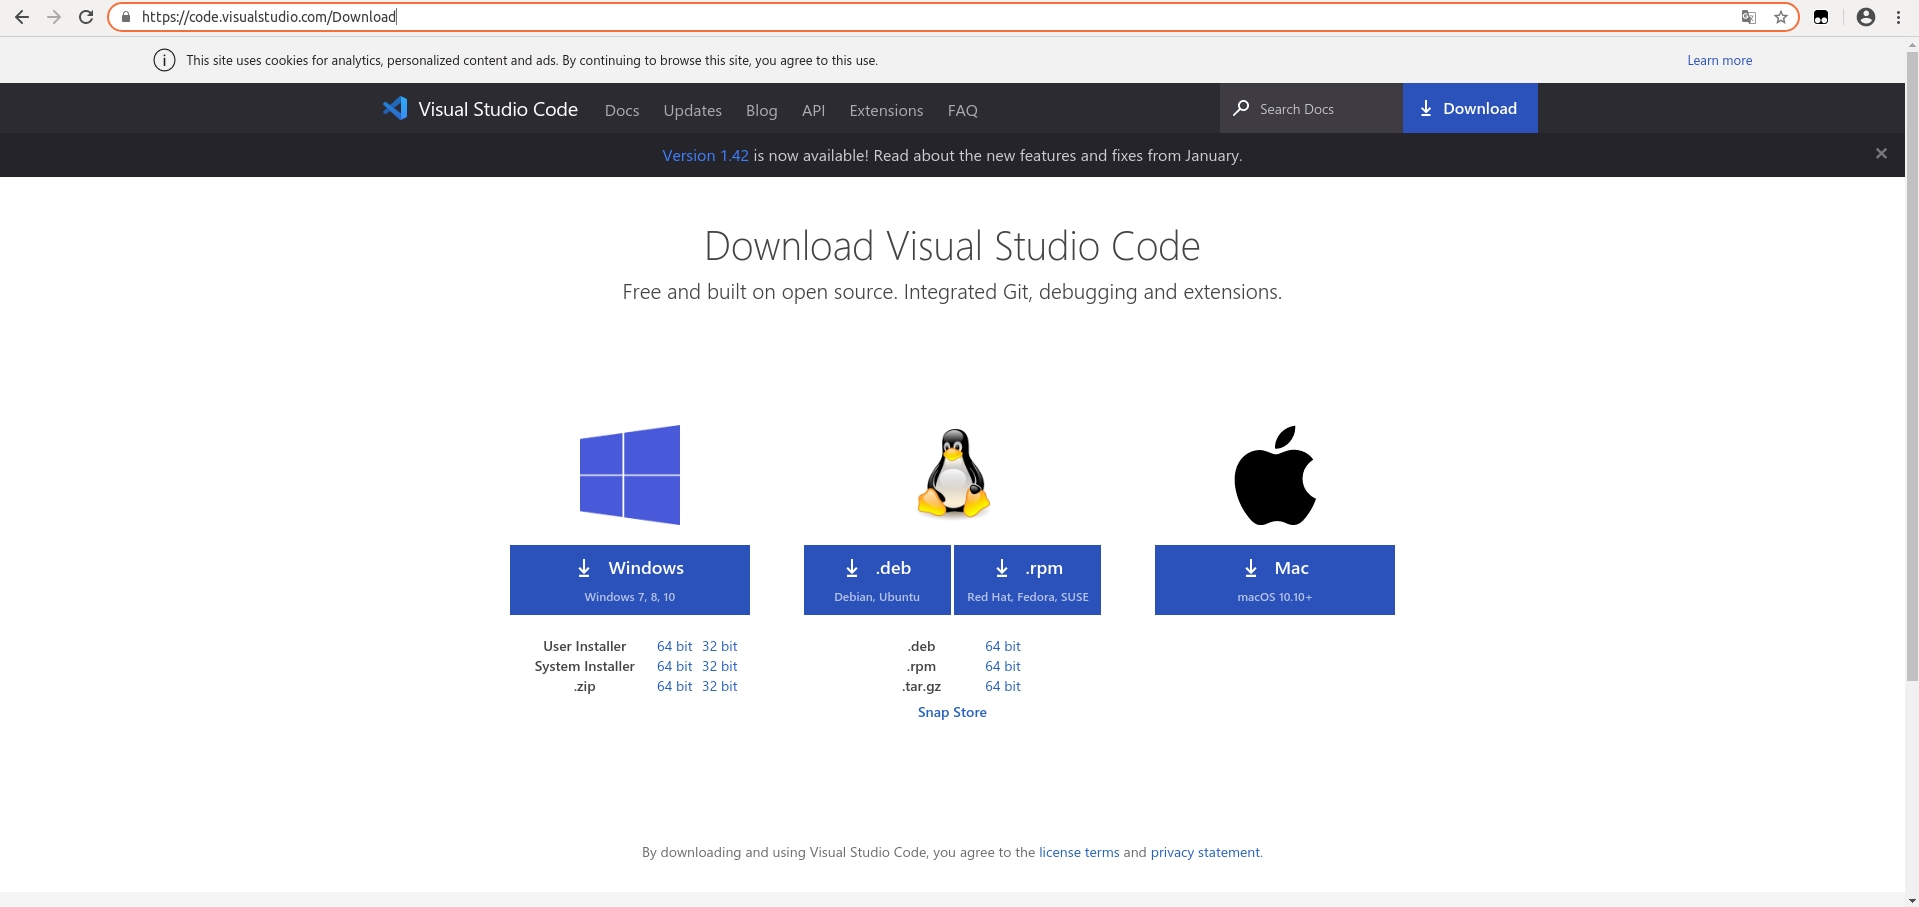Reload the page with the refresh icon
The width and height of the screenshot is (1919, 907).
click(x=86, y=17)
